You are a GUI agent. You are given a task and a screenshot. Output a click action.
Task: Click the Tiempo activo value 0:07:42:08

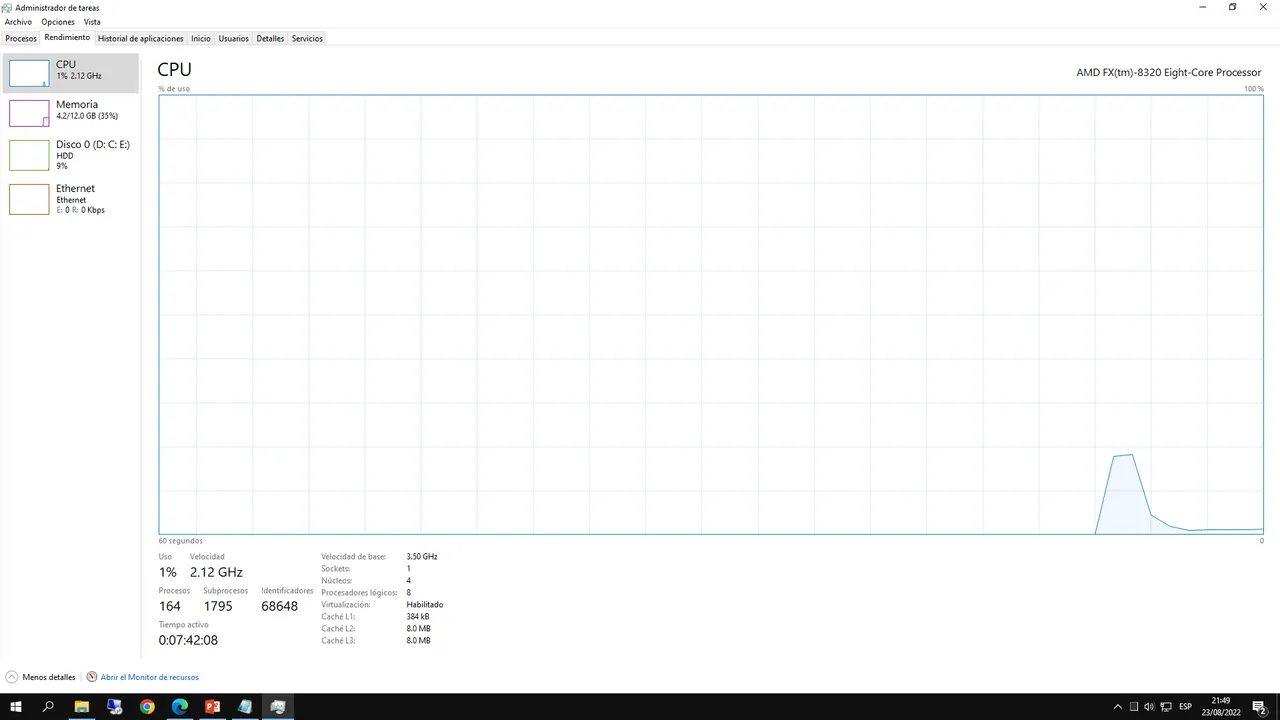[188, 640]
